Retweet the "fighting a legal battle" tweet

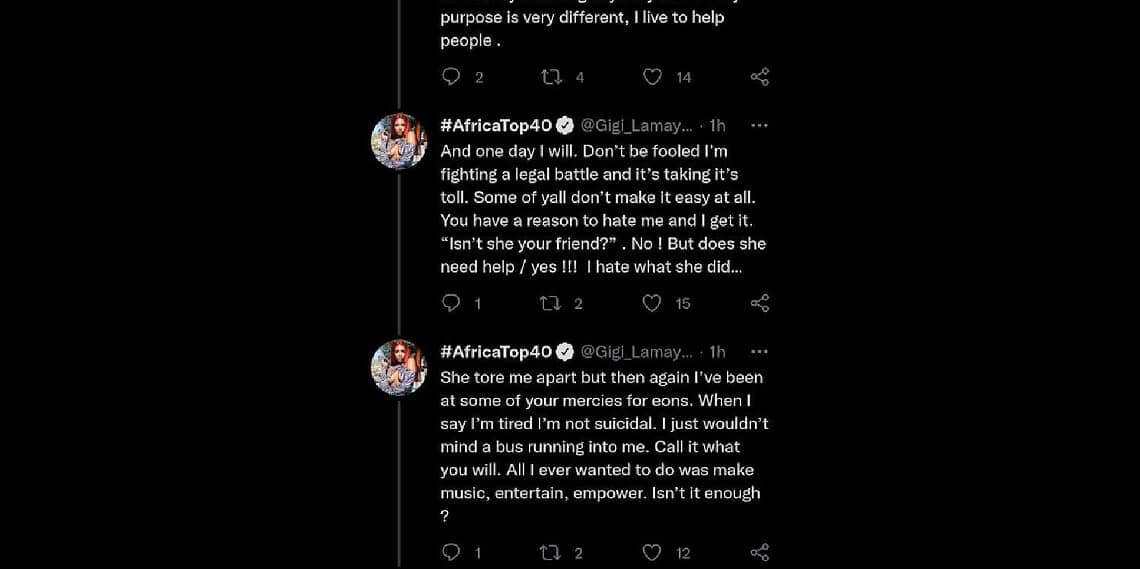point(551,303)
